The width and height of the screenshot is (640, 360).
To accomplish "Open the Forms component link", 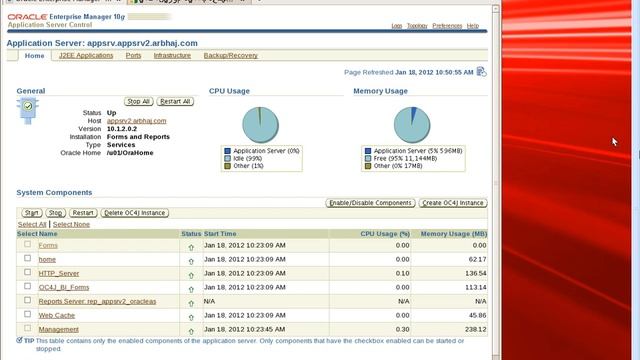I will (48, 245).
